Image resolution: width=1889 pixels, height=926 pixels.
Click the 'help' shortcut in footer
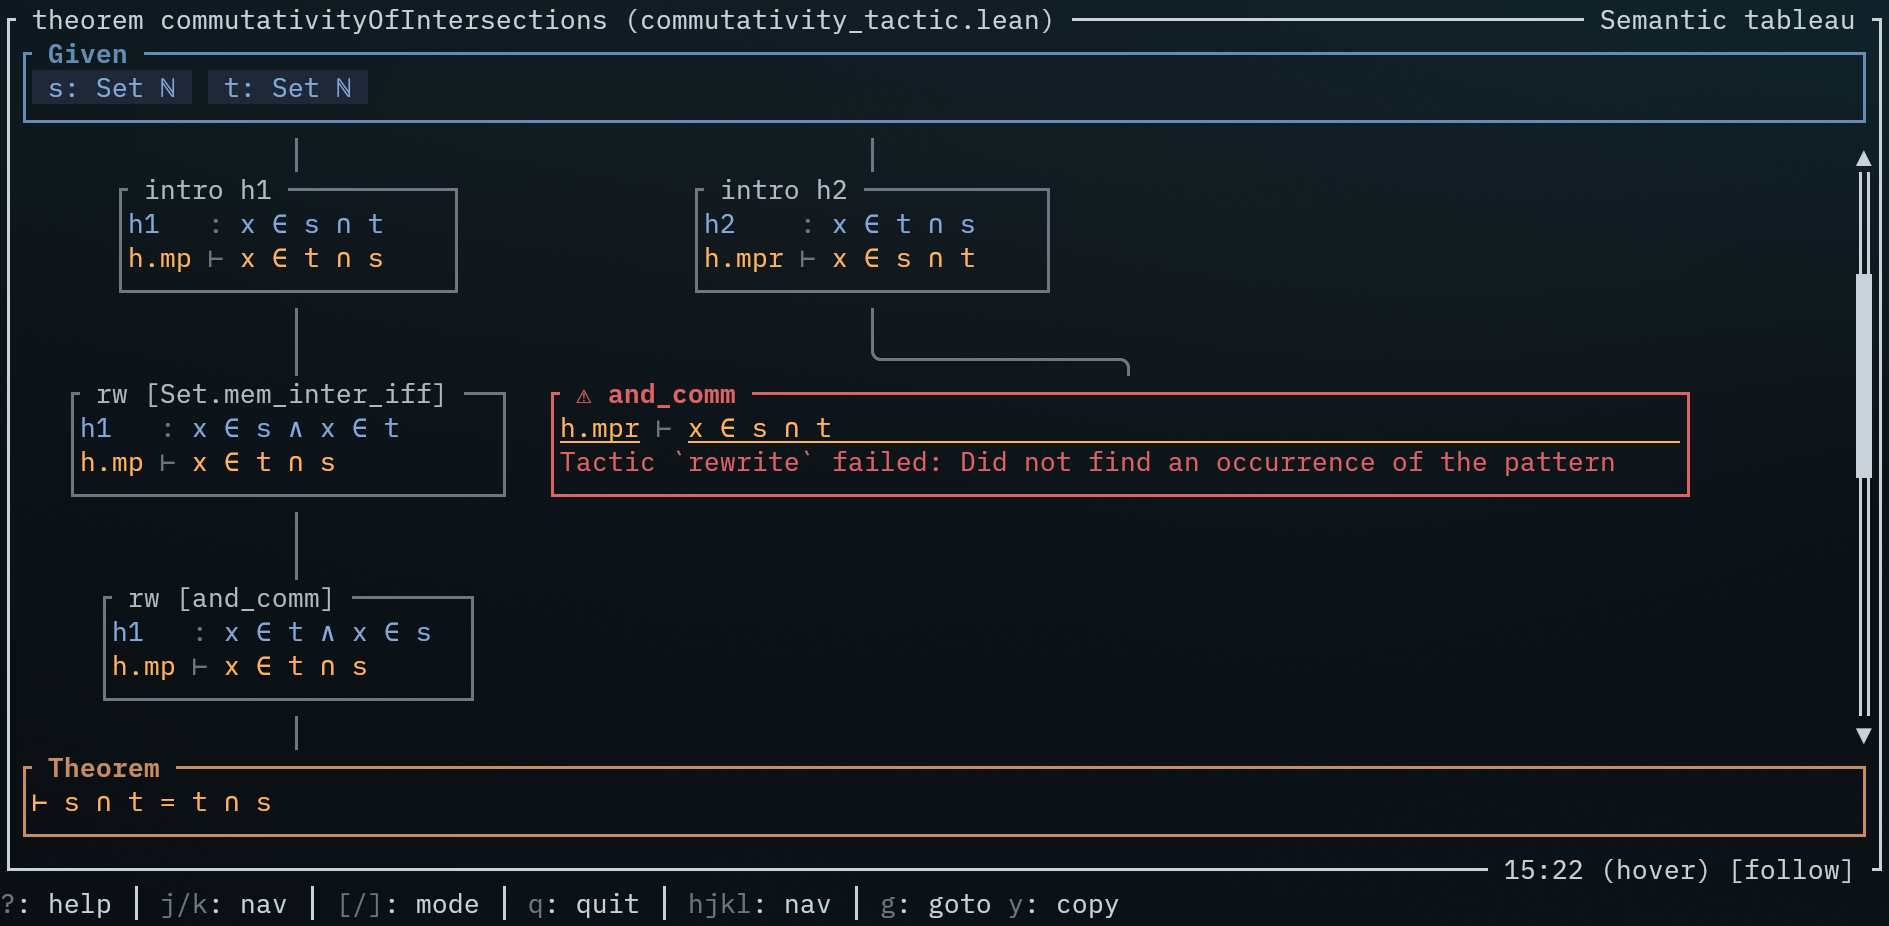pos(79,904)
